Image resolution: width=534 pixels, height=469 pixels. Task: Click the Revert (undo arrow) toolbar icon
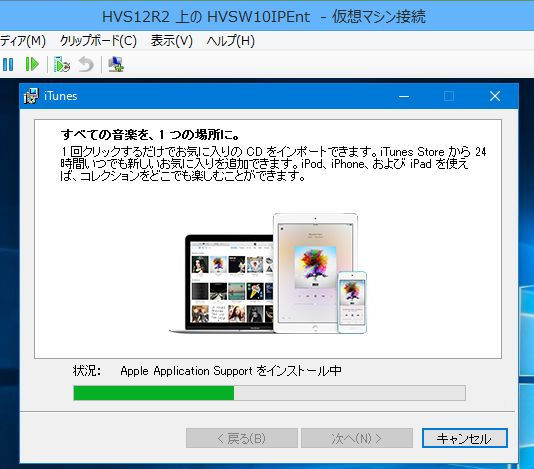point(86,64)
